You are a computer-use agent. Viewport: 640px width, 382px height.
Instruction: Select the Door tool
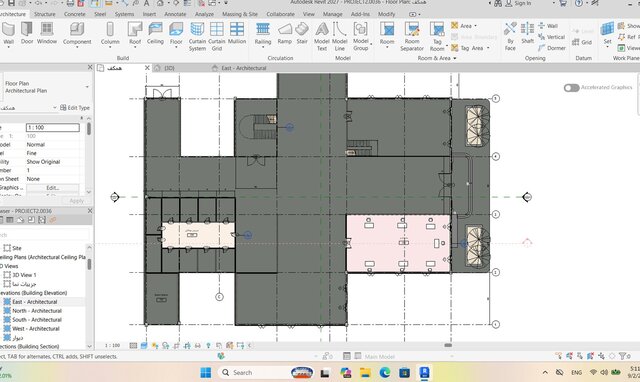tap(27, 33)
